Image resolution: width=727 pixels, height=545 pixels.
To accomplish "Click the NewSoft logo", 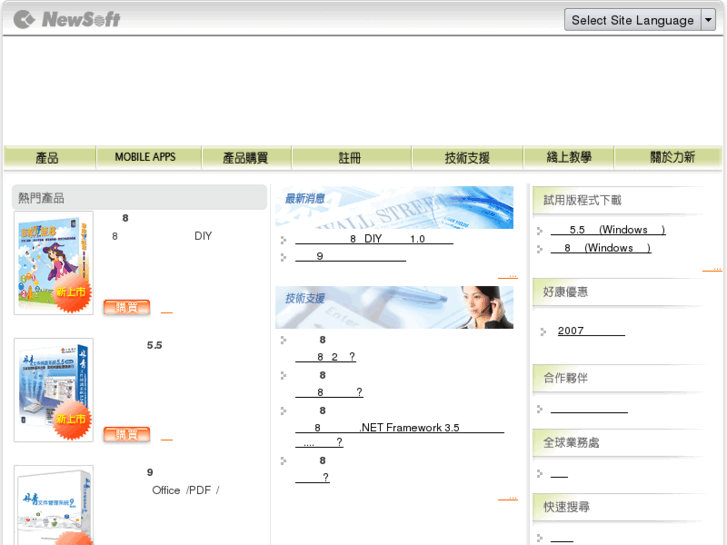I will [67, 19].
